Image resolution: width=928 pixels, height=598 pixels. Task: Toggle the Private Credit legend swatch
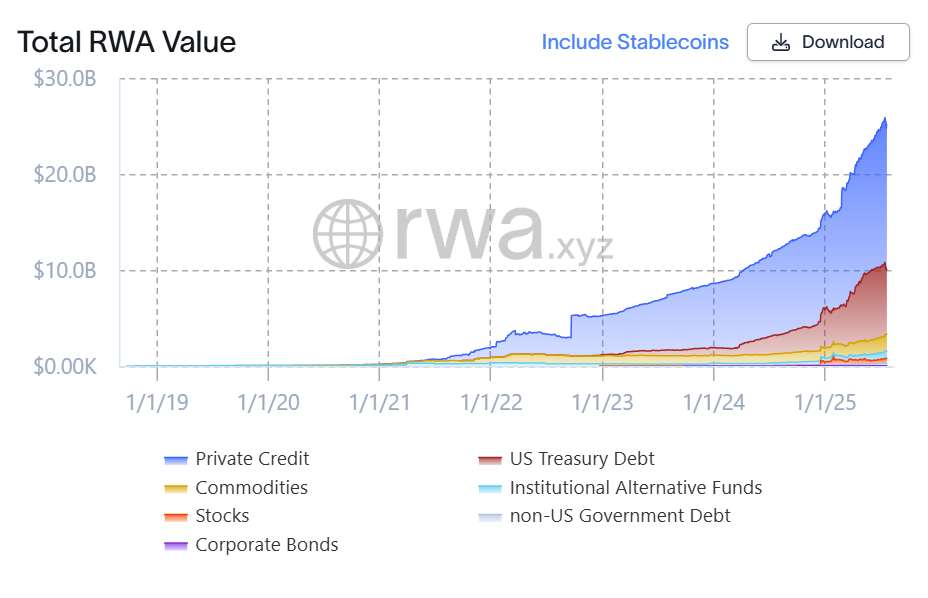pos(176,459)
